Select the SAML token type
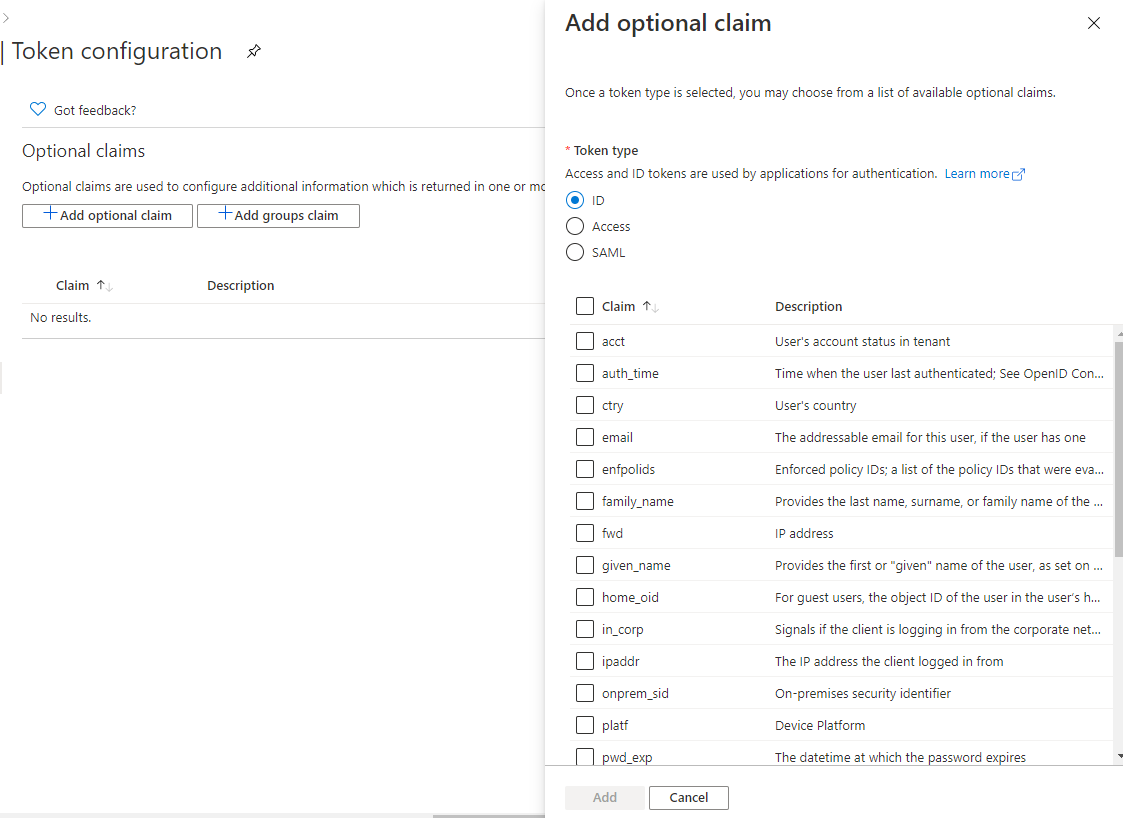This screenshot has height=818, width=1123. pos(574,252)
